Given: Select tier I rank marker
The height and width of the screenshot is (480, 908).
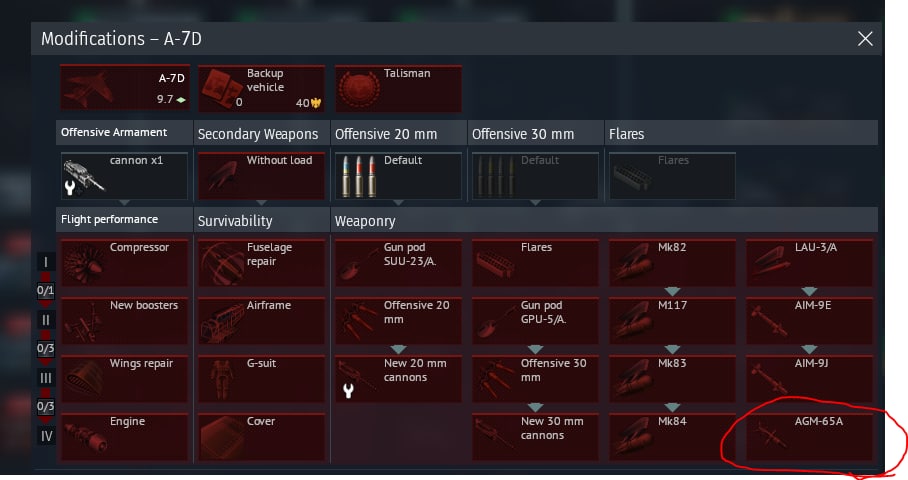Looking at the screenshot, I should 46,262.
